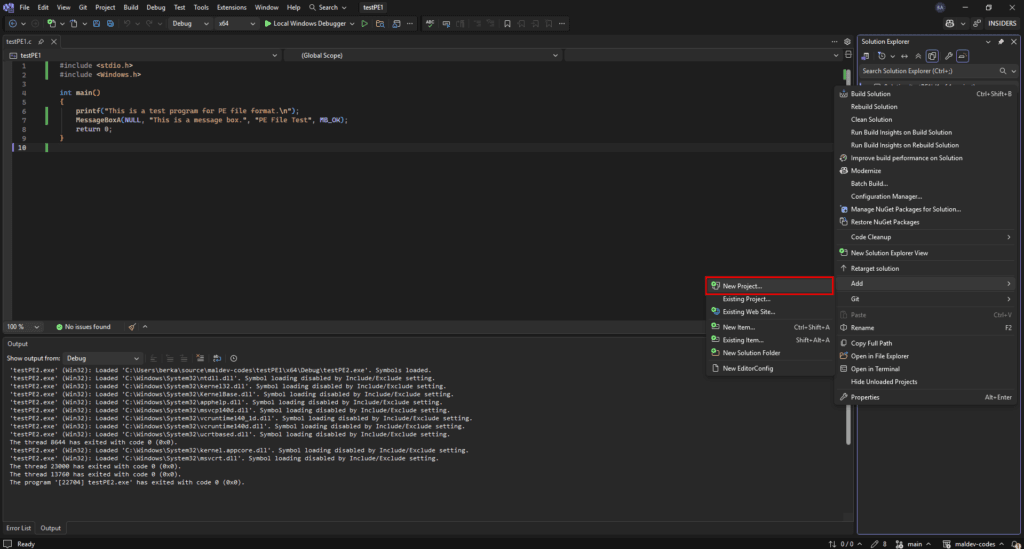Toggle Show All Files in Solution Explorer
This screenshot has height=549, width=1024.
click(x=931, y=56)
